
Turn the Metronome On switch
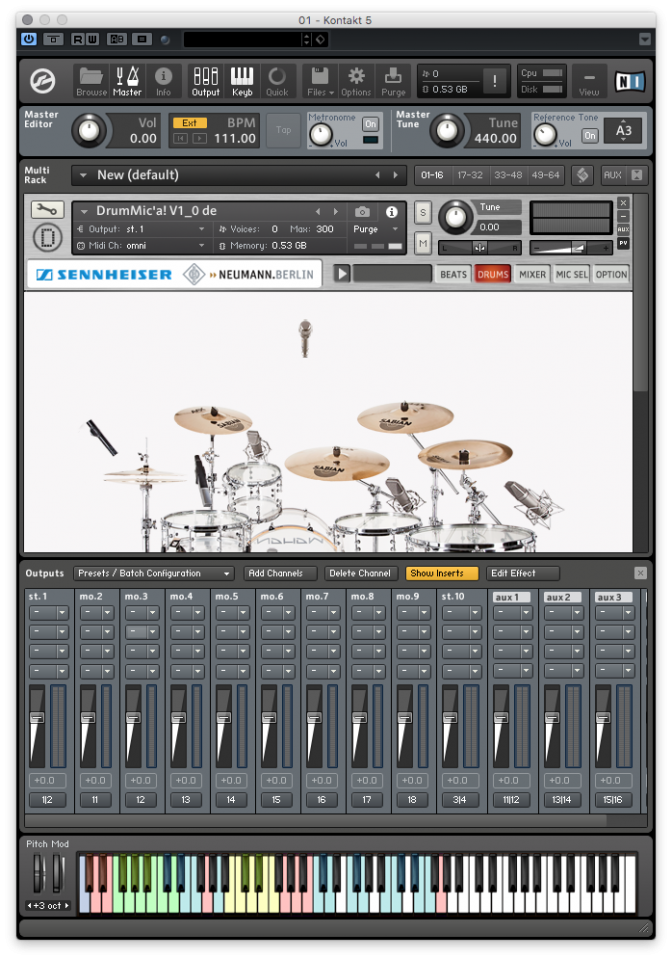point(370,124)
